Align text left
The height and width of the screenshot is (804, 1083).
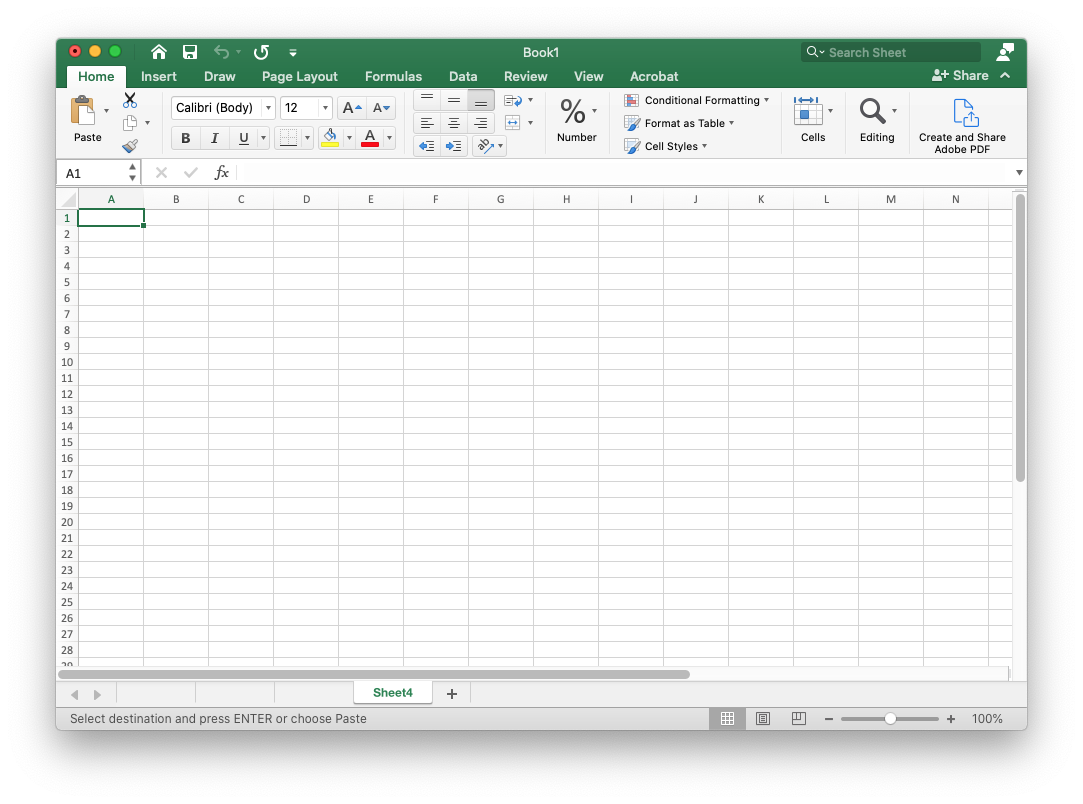pos(427,123)
